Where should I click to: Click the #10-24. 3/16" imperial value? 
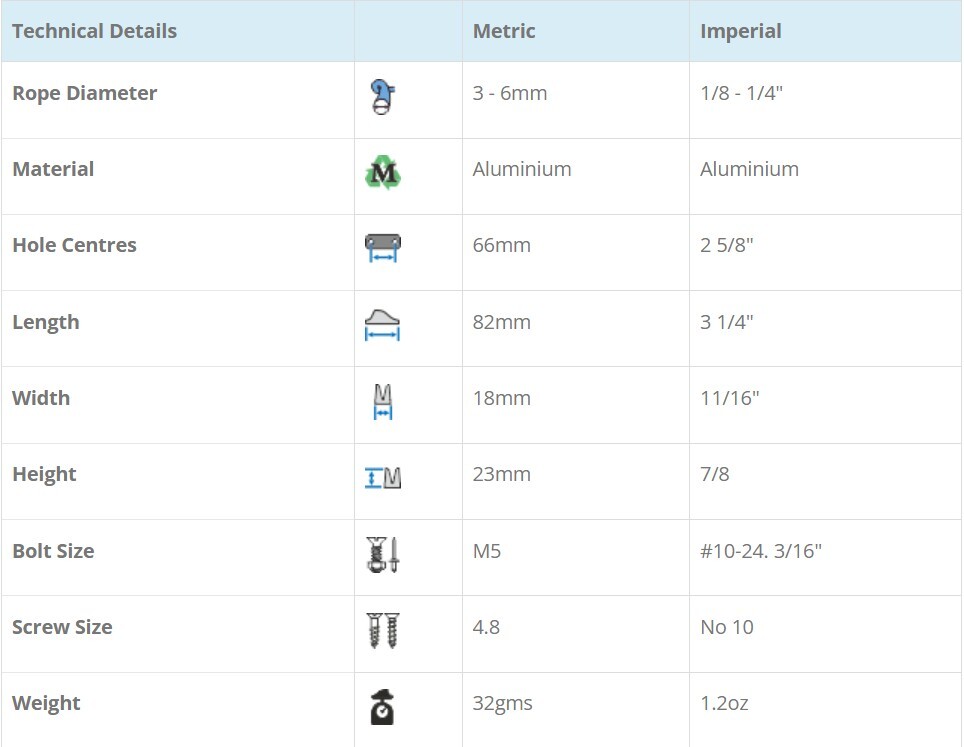pos(760,551)
